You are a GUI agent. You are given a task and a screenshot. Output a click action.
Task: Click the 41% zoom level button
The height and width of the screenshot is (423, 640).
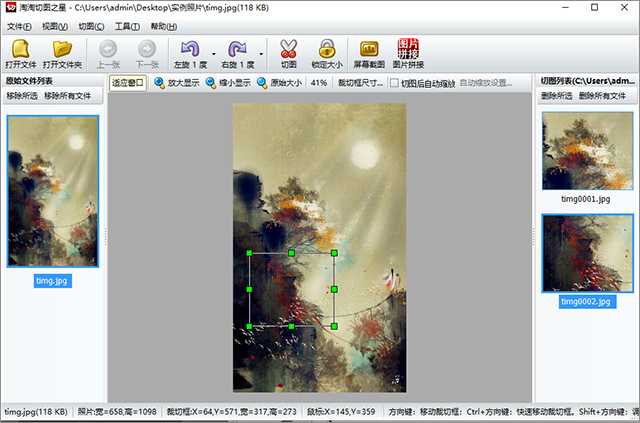coord(319,83)
